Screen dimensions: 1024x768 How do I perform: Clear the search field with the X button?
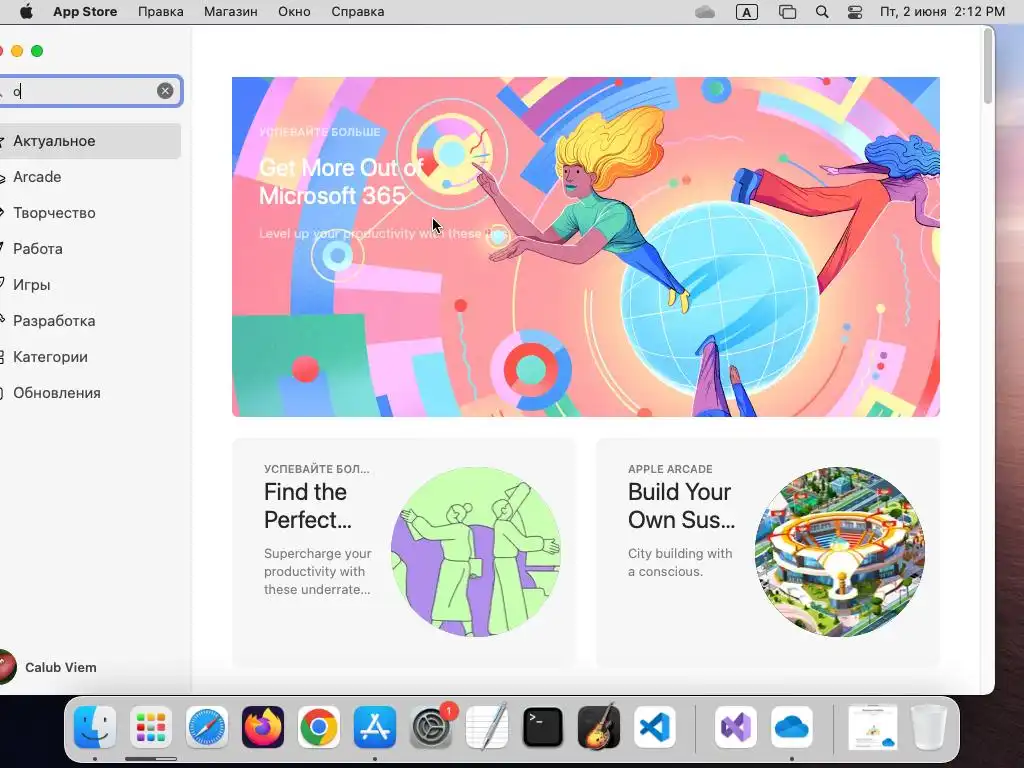165,91
